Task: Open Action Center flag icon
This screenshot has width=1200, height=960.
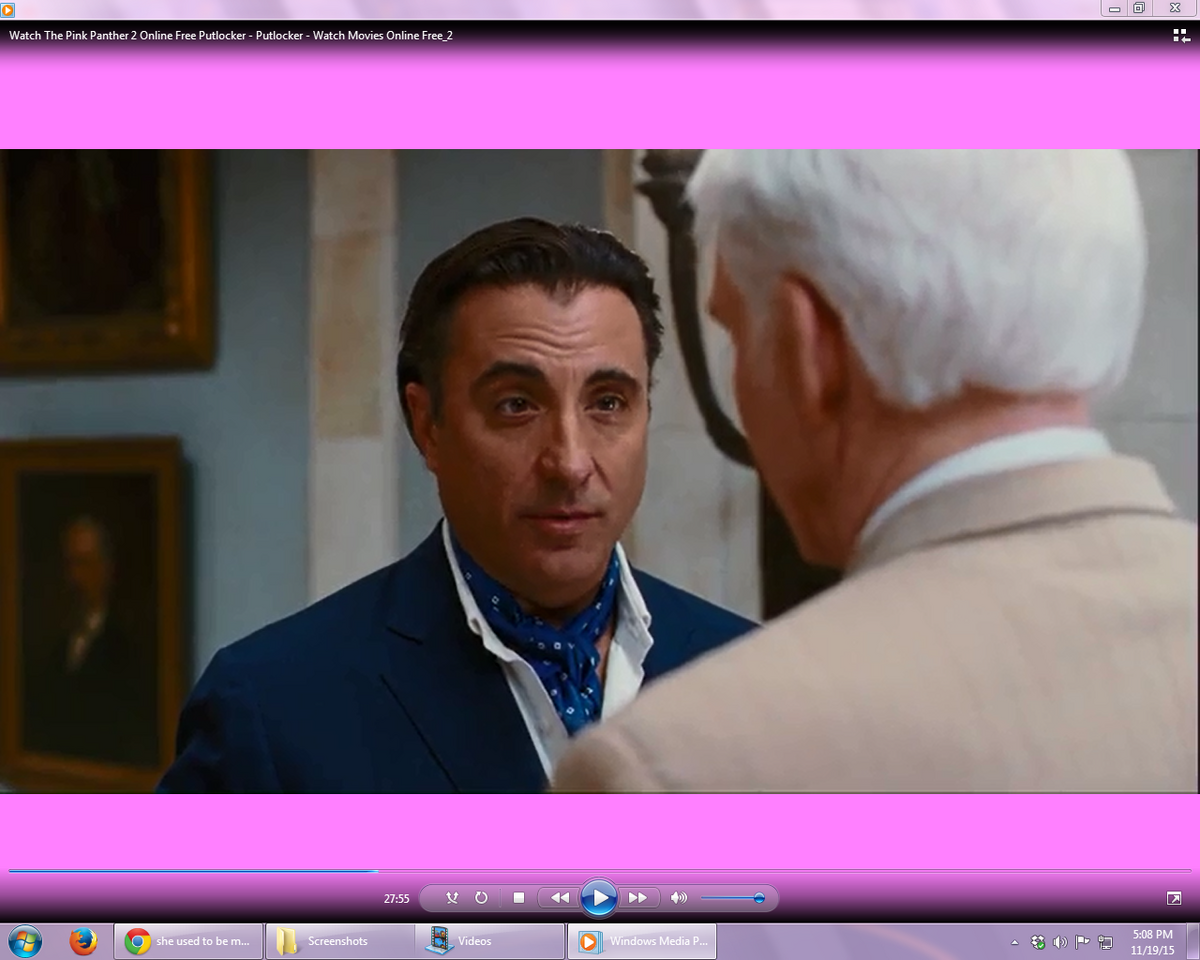Action: click(x=1082, y=942)
